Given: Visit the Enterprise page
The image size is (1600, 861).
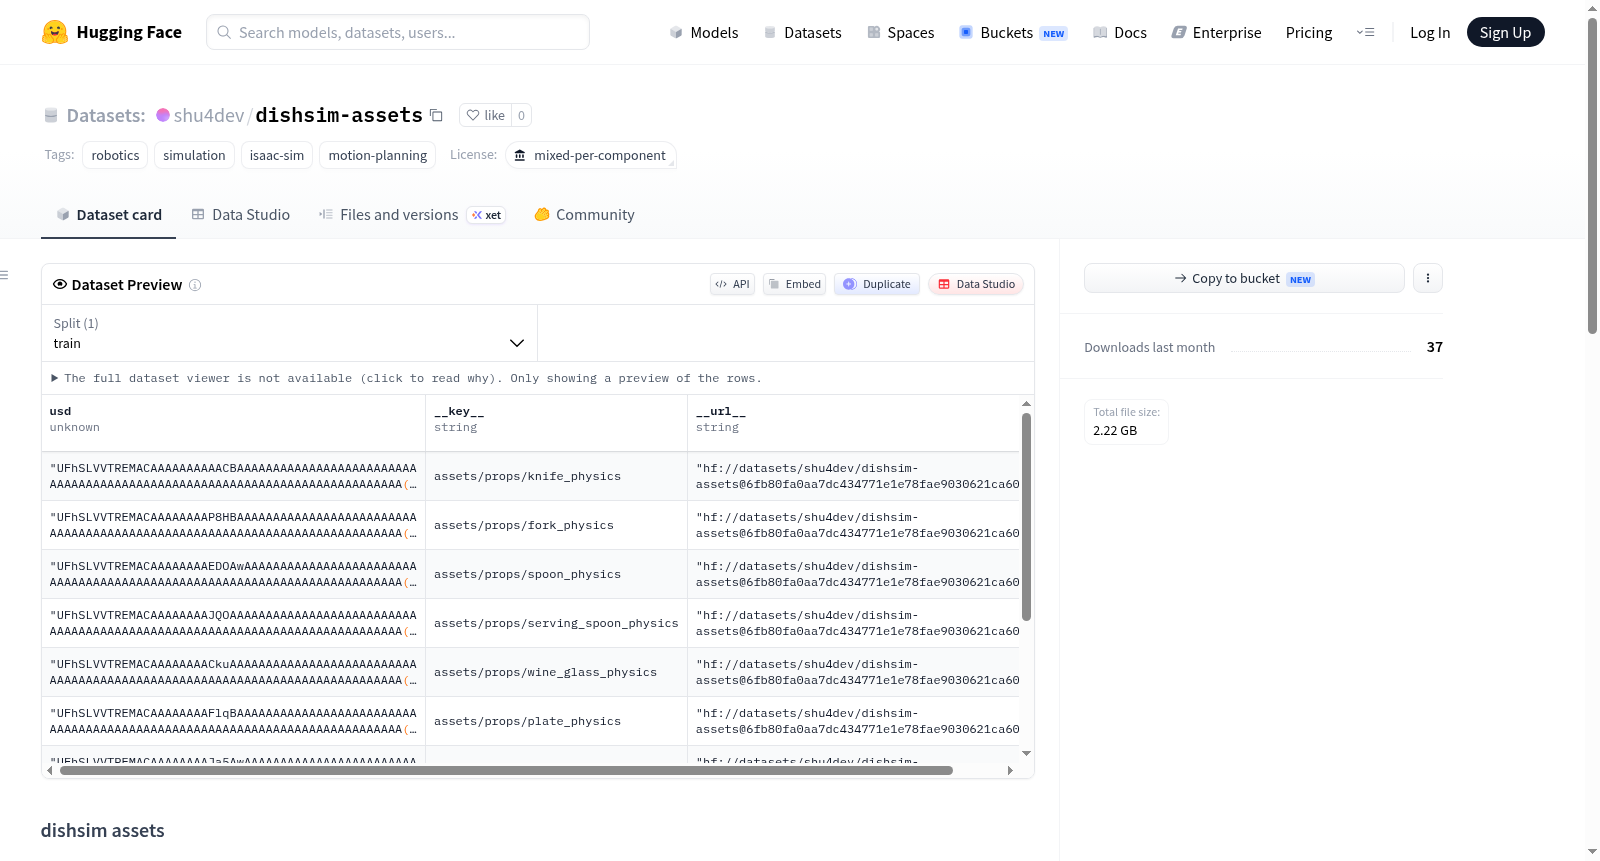Looking at the screenshot, I should point(1216,32).
